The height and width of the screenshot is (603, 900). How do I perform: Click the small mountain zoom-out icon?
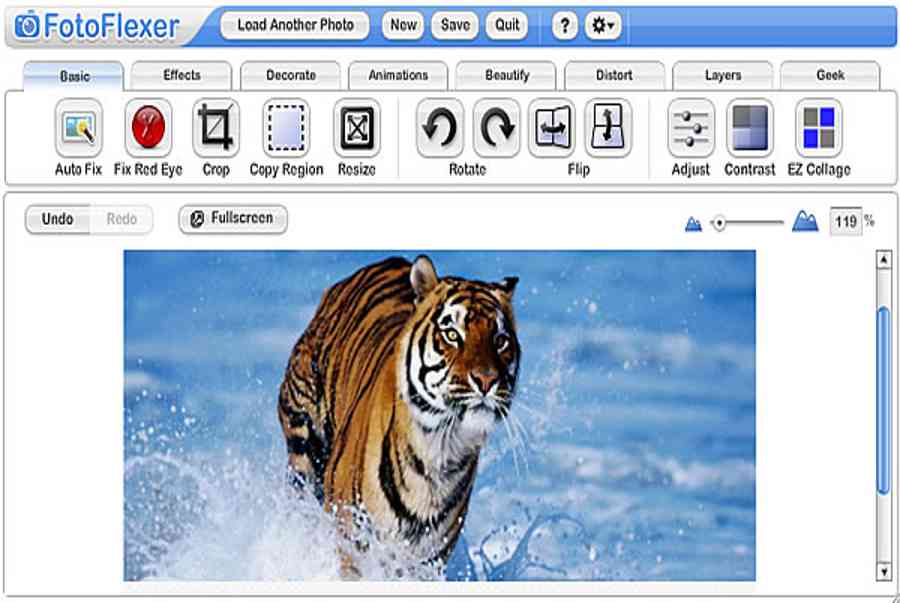click(x=693, y=223)
